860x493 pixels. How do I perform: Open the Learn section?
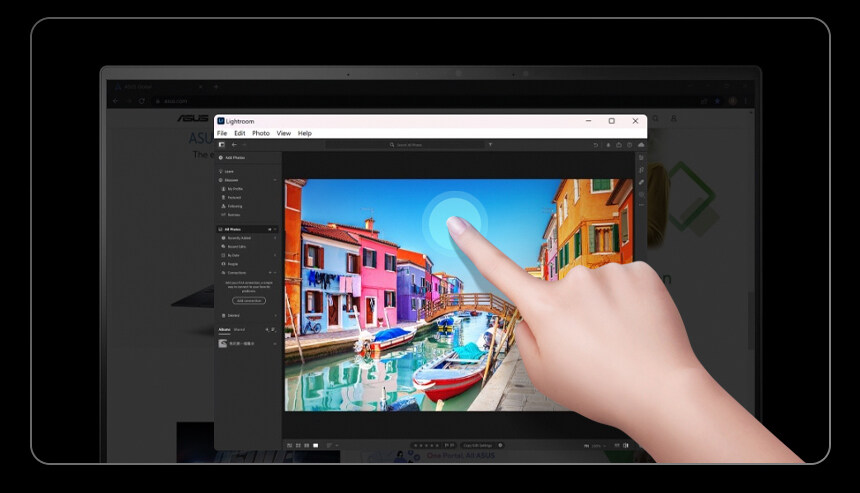click(x=227, y=172)
